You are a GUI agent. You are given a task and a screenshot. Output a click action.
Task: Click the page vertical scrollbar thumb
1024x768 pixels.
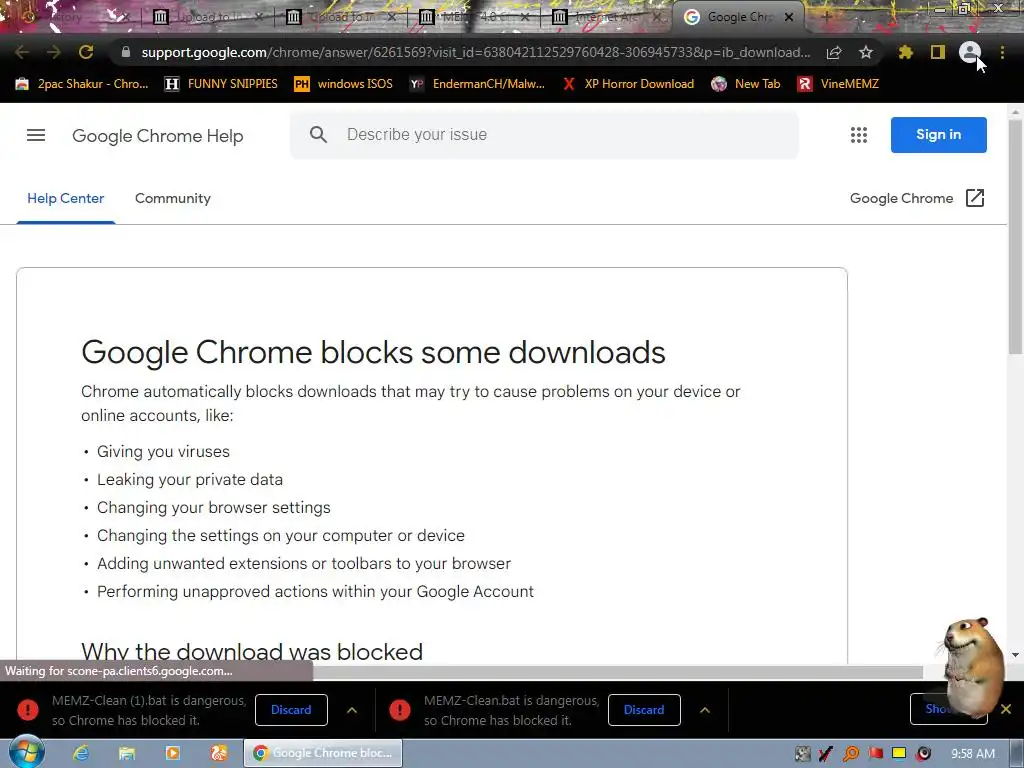[x=1015, y=235]
